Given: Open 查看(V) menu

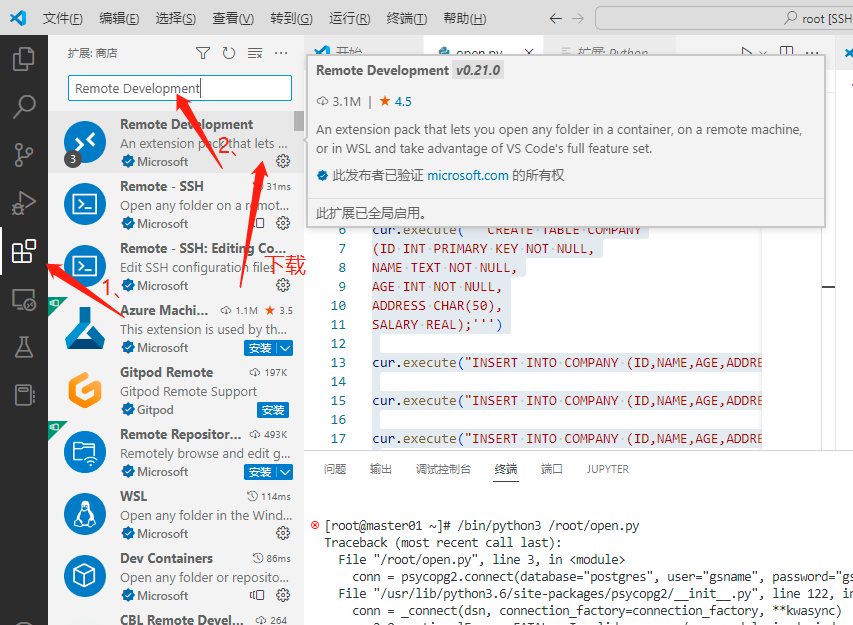Looking at the screenshot, I should point(233,18).
